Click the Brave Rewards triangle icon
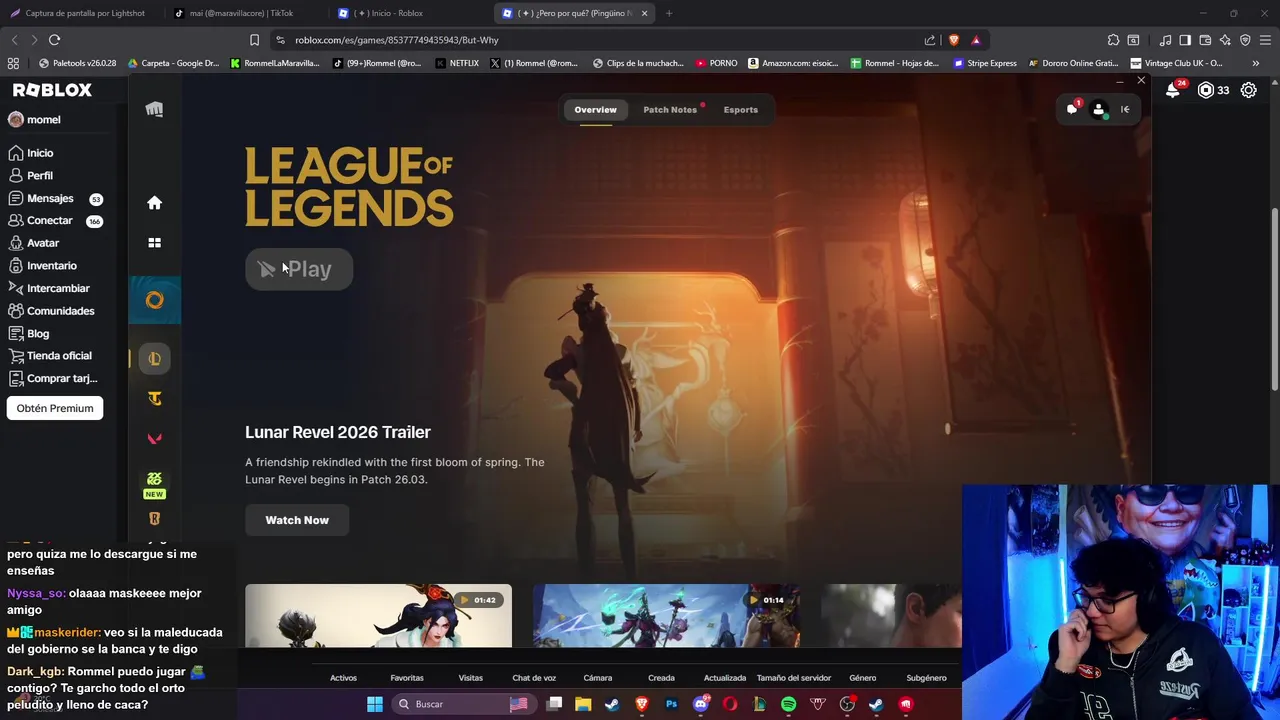 click(976, 40)
